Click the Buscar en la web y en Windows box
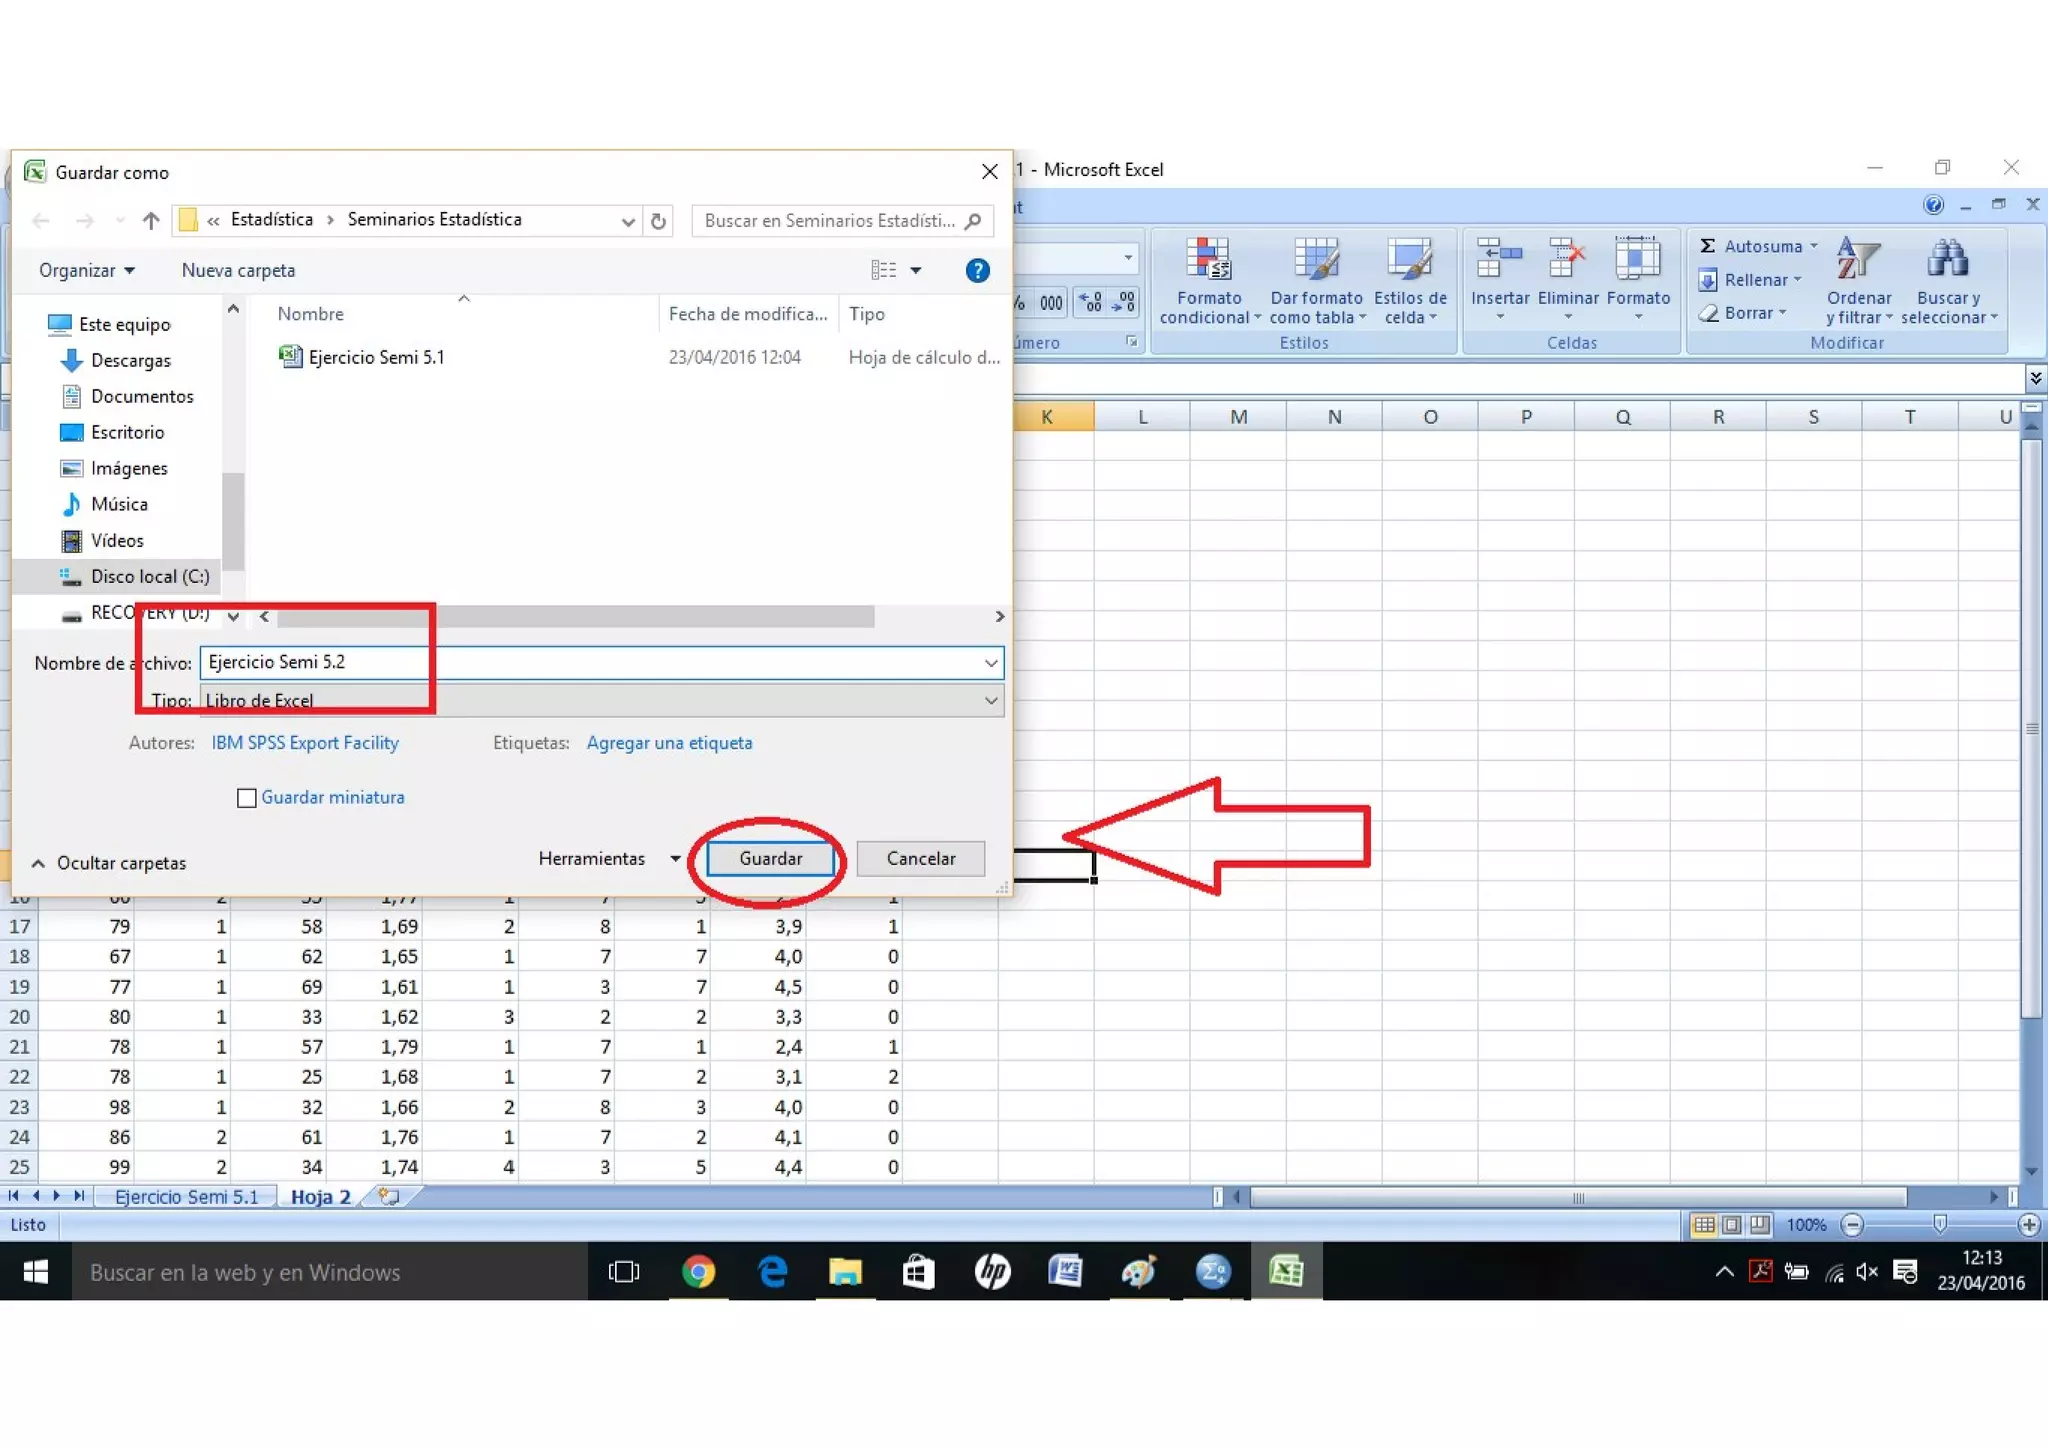 pyautogui.click(x=330, y=1272)
